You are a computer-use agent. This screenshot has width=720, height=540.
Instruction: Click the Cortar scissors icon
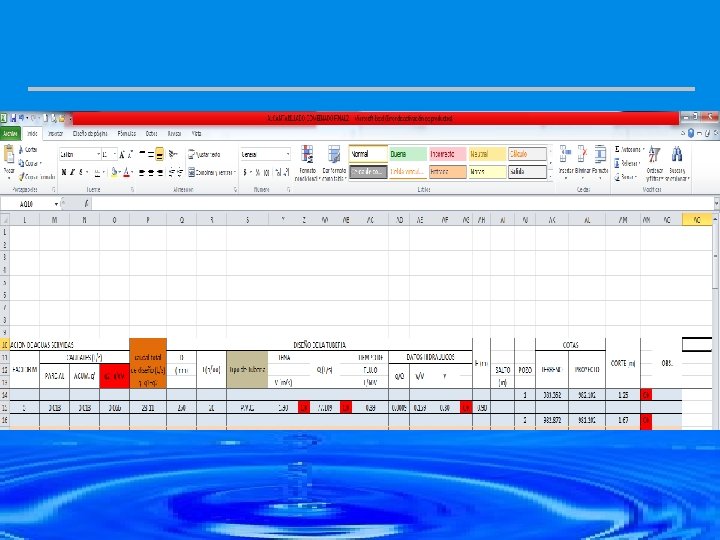pos(21,149)
